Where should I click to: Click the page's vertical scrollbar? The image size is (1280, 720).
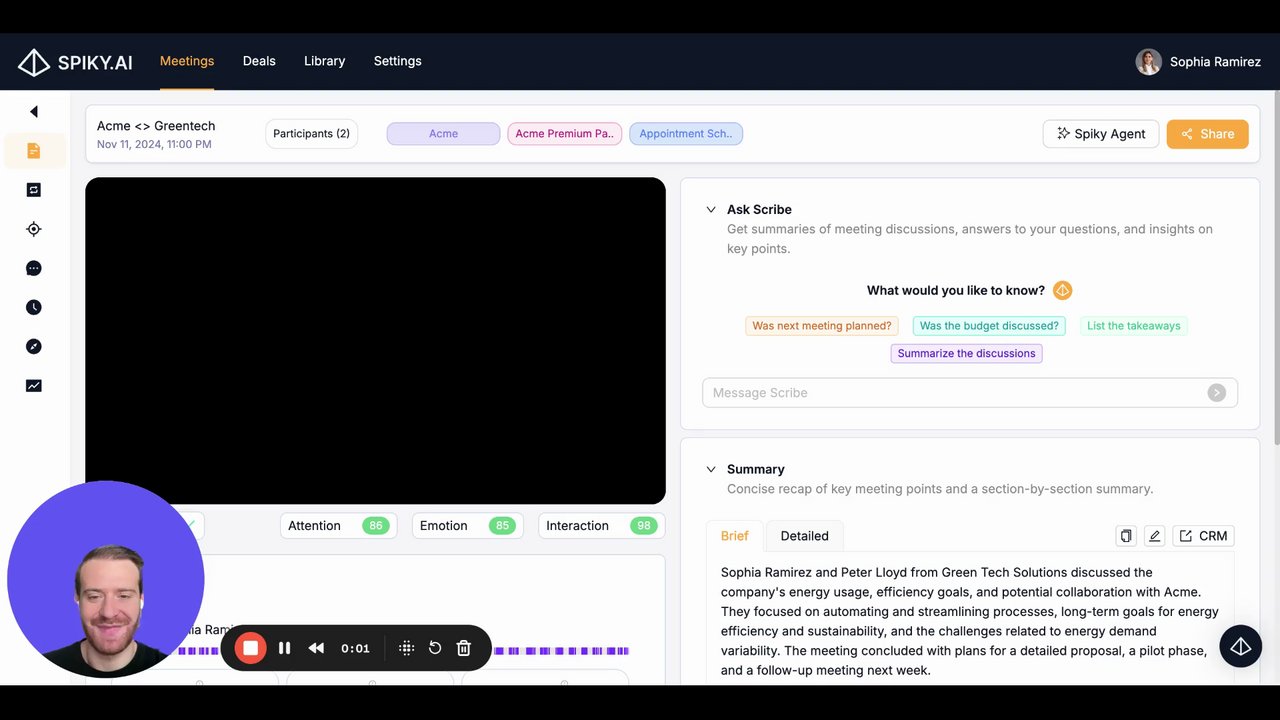click(1275, 270)
